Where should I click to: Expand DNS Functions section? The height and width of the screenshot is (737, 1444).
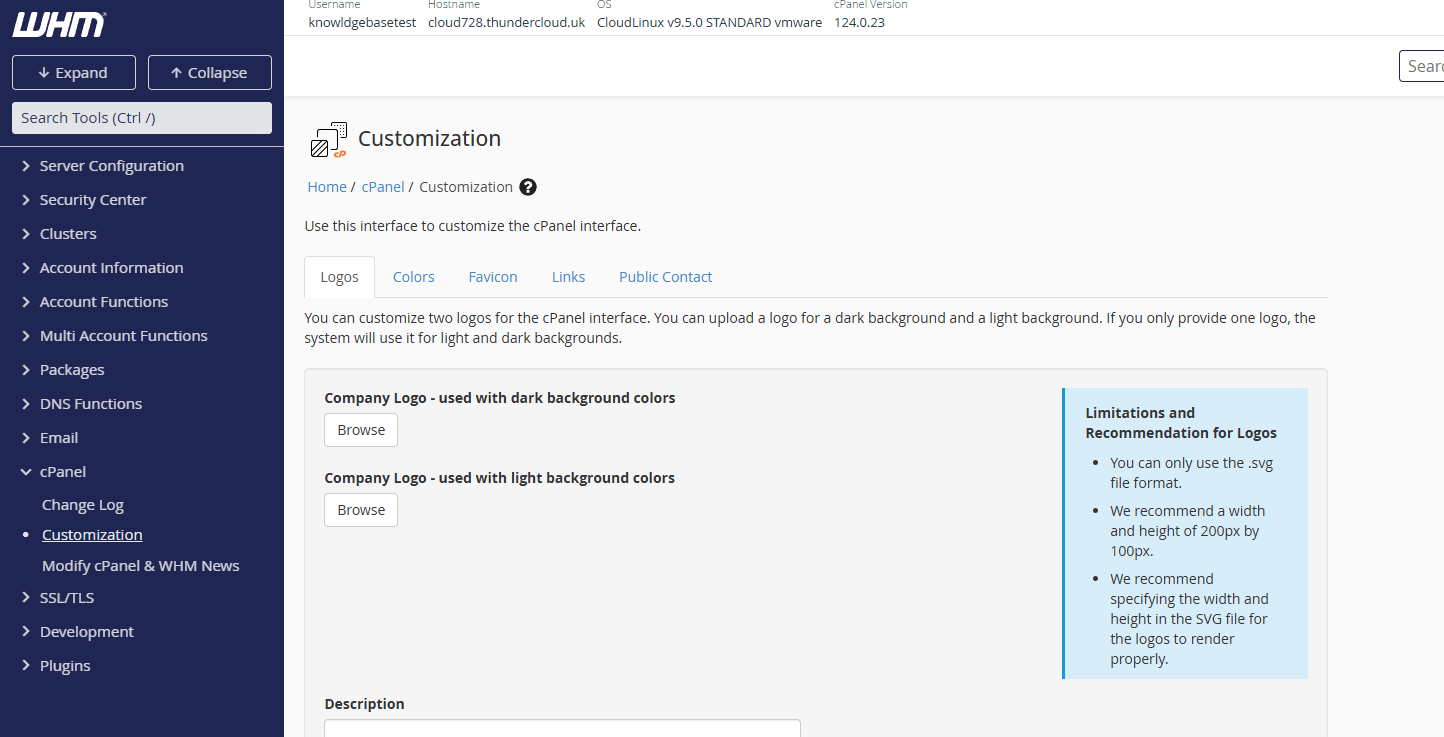(90, 404)
